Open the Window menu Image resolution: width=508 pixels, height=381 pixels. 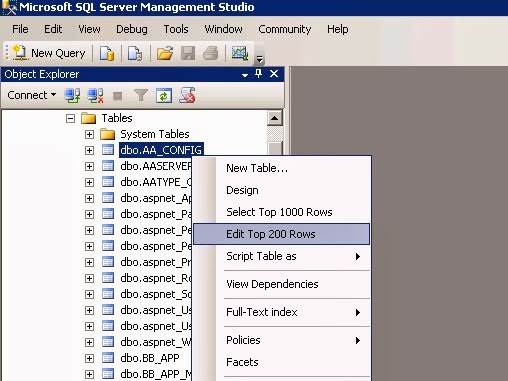(x=223, y=29)
